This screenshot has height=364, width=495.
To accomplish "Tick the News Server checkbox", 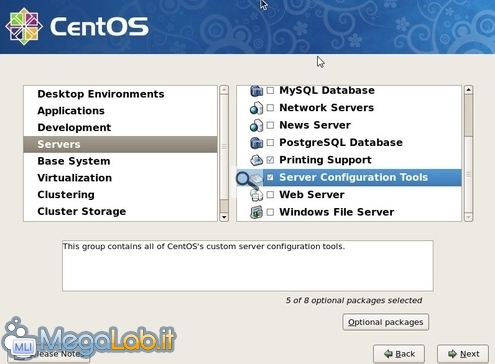I will point(270,125).
